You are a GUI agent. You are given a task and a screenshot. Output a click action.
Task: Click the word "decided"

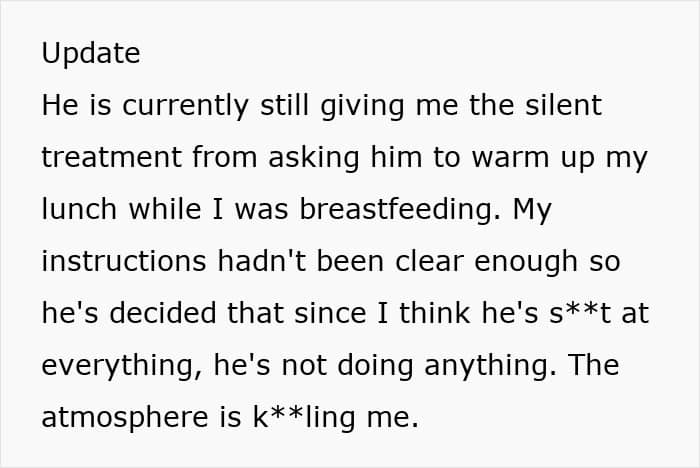point(162,313)
